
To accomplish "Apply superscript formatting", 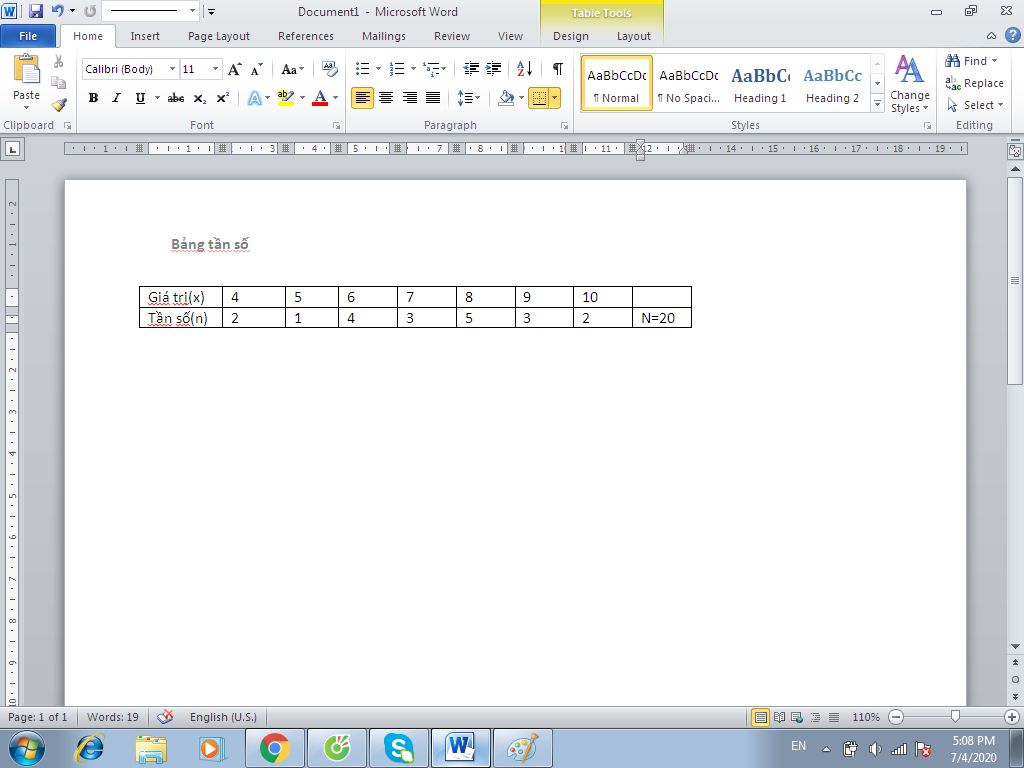I will pyautogui.click(x=223, y=98).
